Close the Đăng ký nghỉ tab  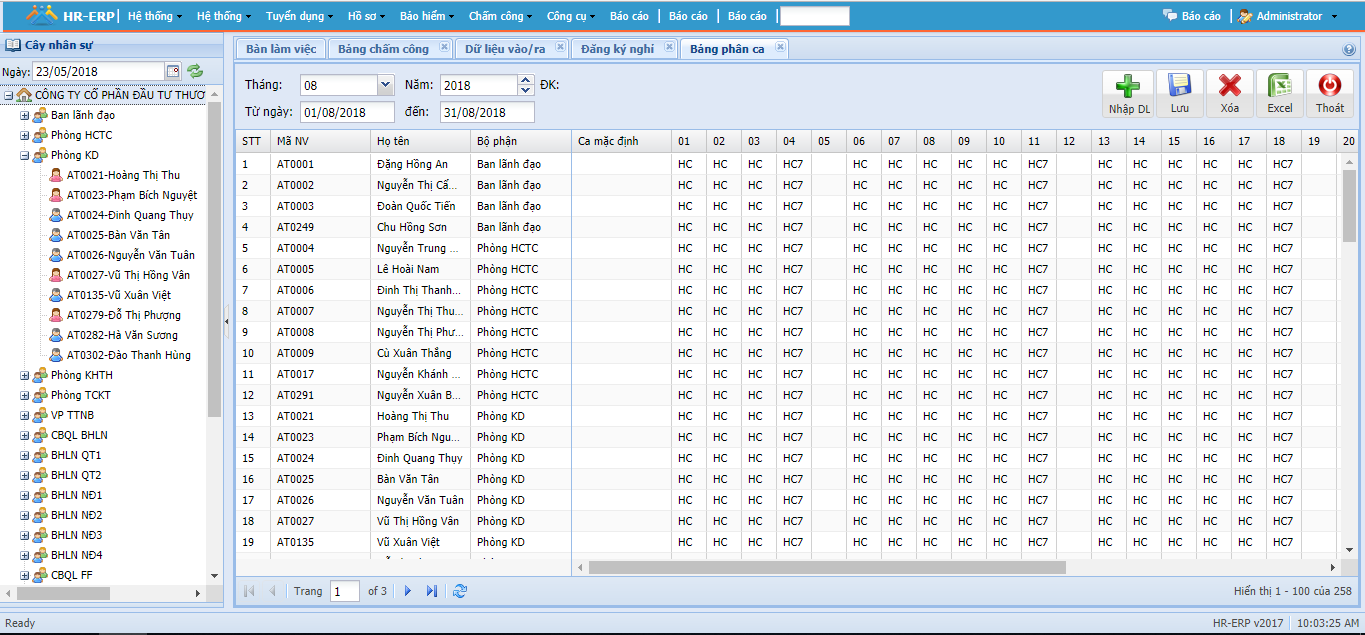(x=668, y=47)
